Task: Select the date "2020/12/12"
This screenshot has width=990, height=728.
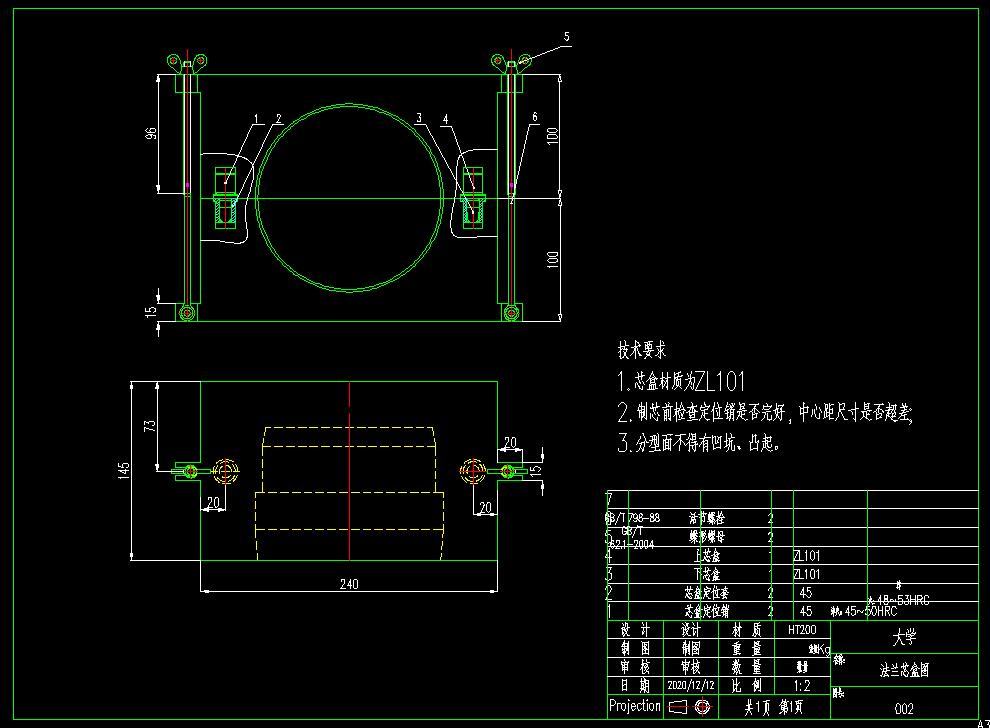Action: click(x=691, y=685)
